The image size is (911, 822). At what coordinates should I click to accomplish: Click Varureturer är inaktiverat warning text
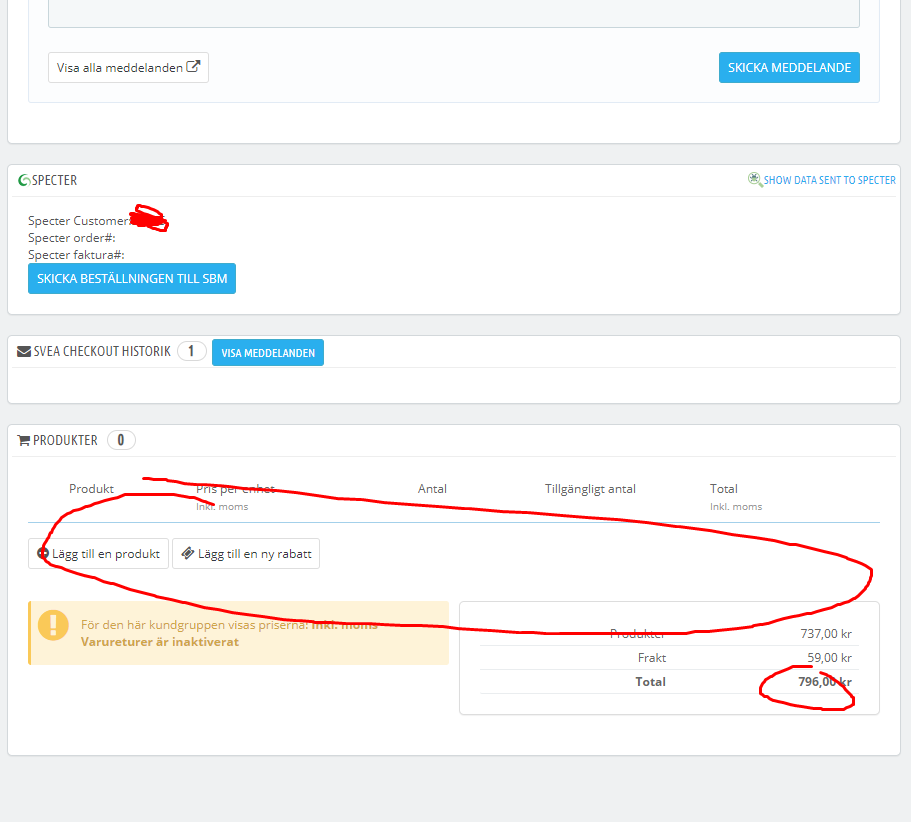[x=160, y=642]
